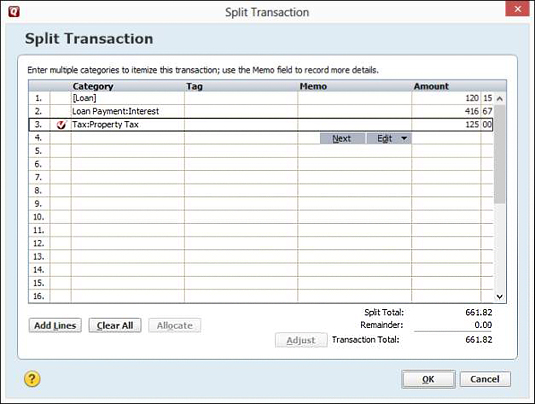535x404 pixels.
Task: Select the Loan Payment:Interest category cell
Action: [128, 111]
